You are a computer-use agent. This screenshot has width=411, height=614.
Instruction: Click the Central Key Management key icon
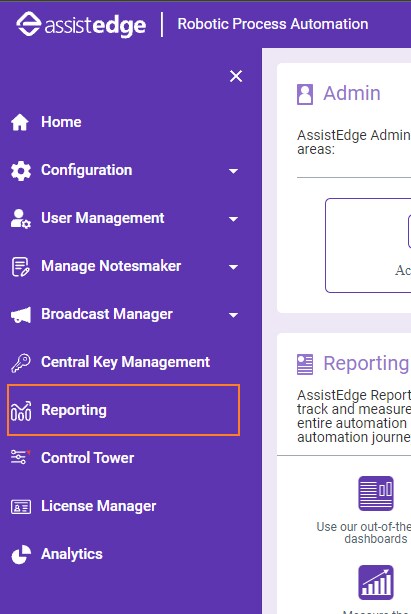[x=21, y=363]
